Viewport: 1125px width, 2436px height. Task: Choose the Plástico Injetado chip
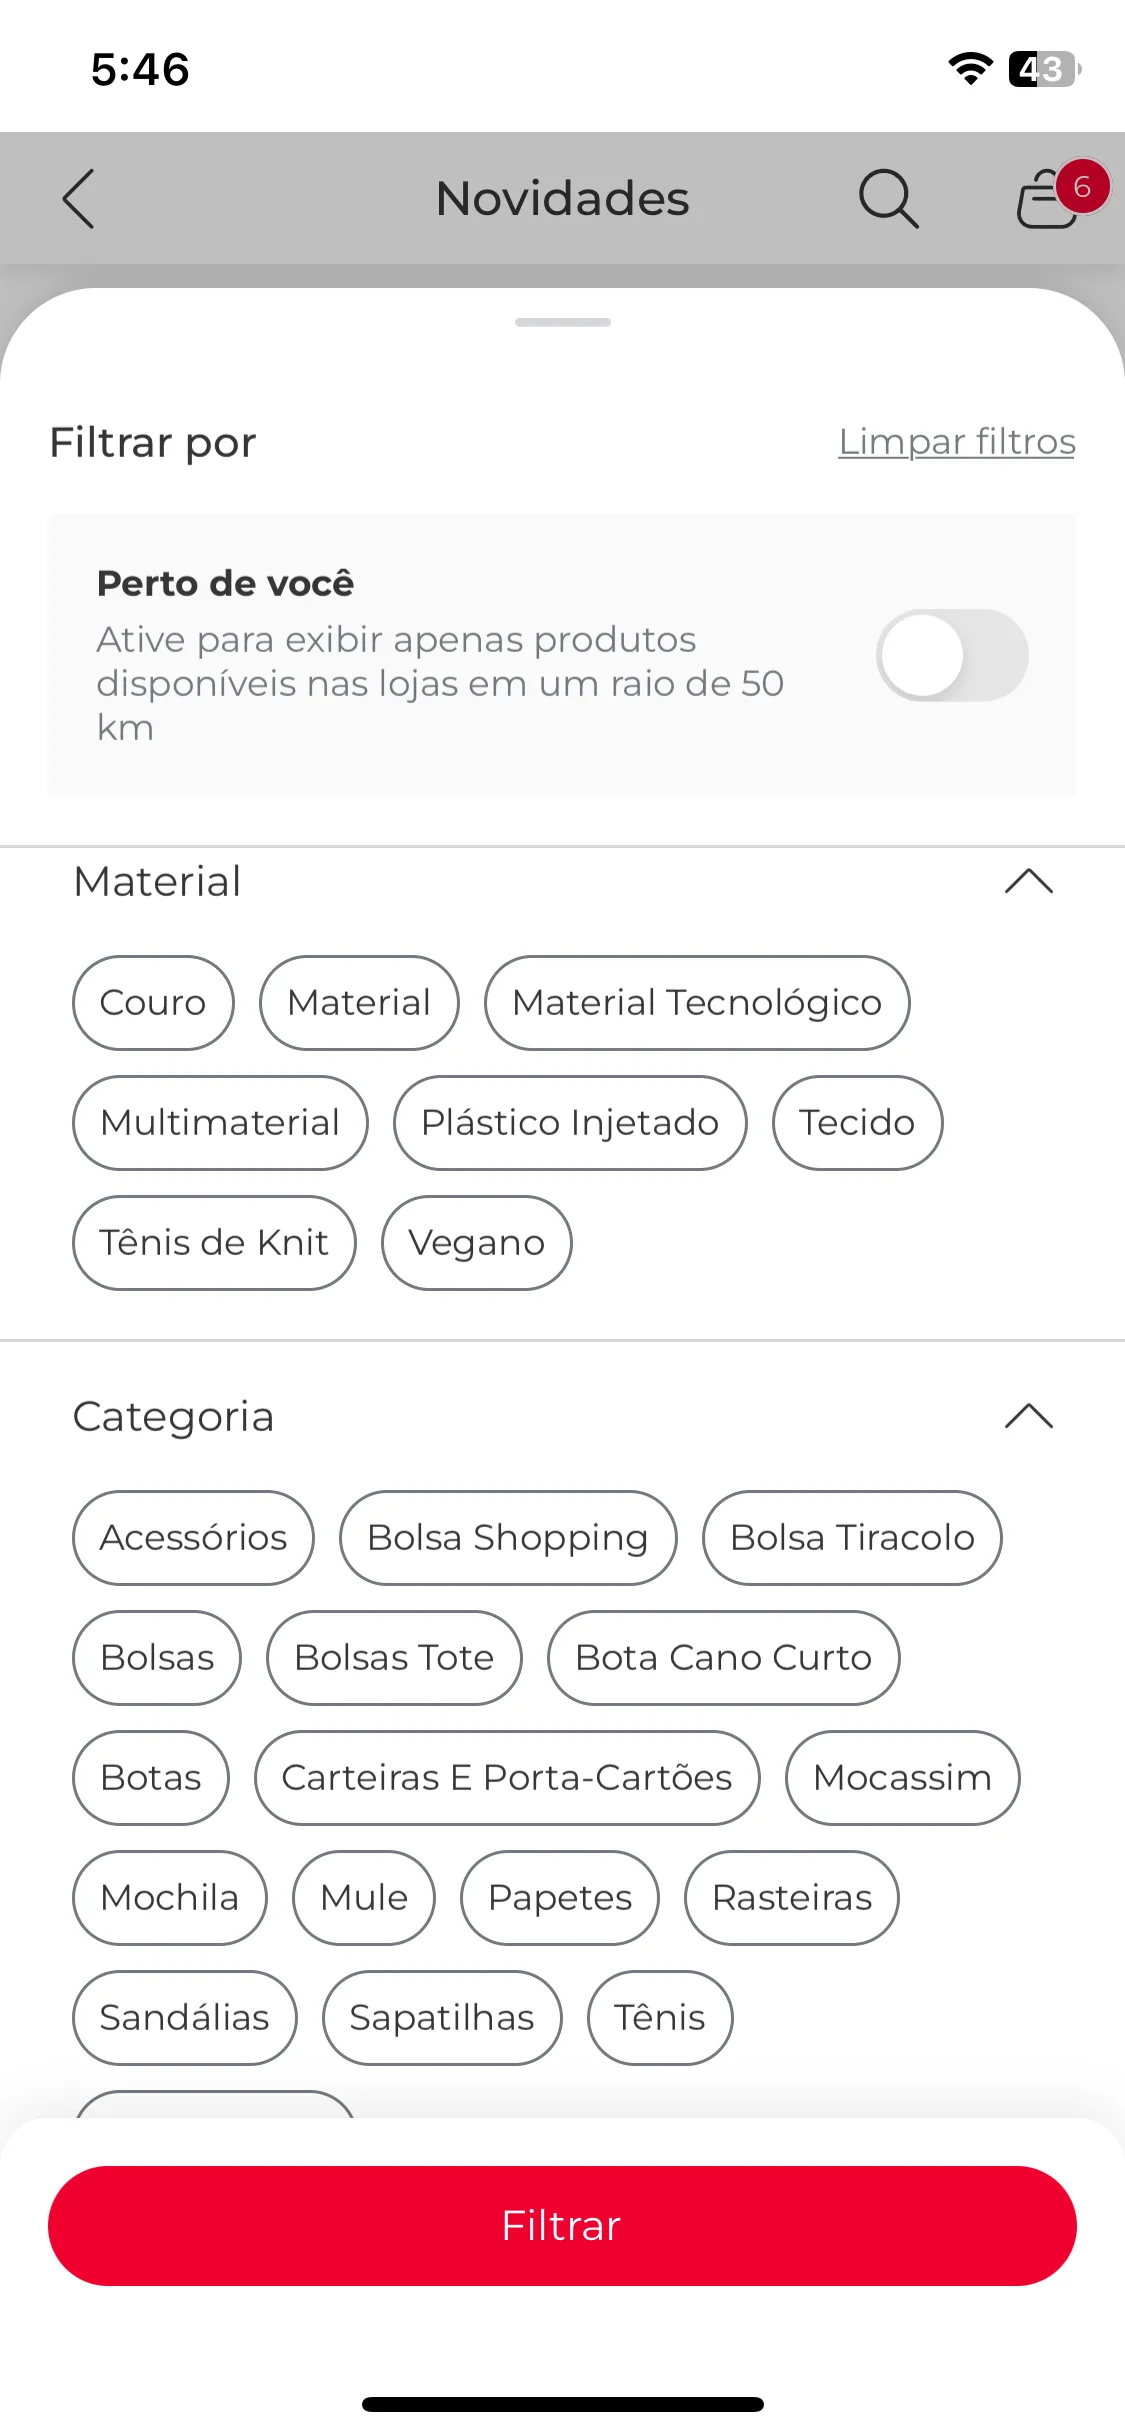pos(570,1123)
